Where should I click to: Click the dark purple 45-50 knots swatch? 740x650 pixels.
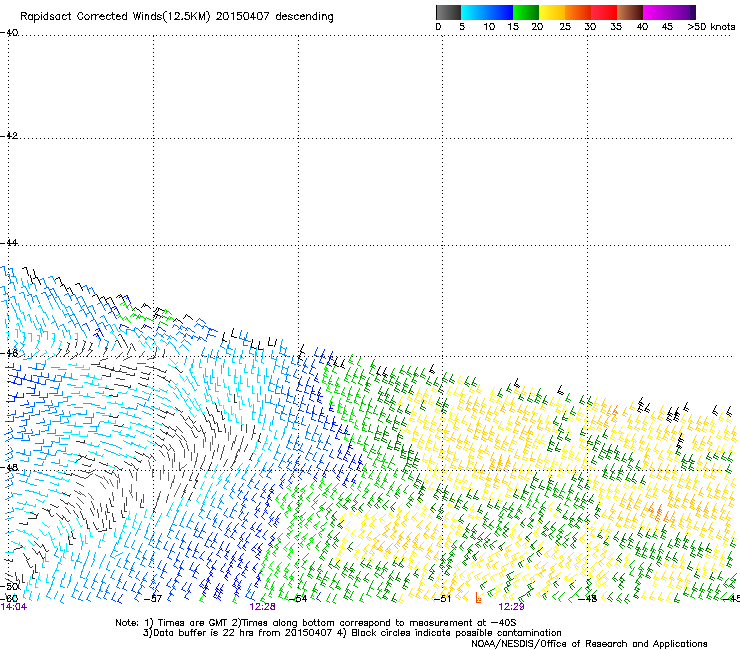coord(682,12)
